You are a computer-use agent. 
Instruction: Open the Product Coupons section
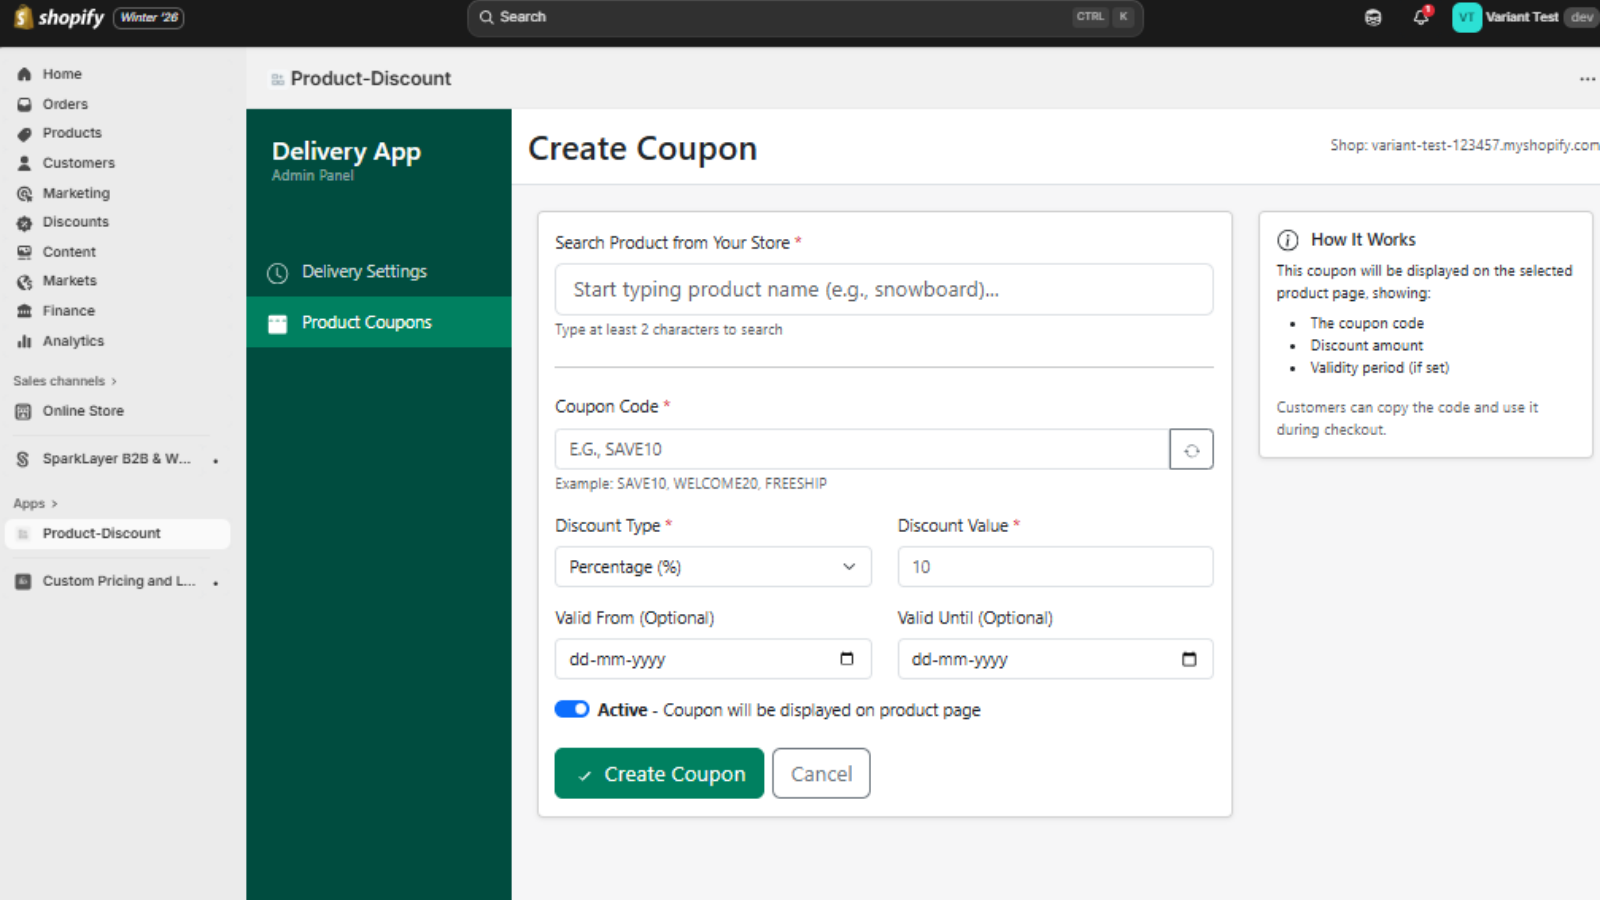[366, 322]
